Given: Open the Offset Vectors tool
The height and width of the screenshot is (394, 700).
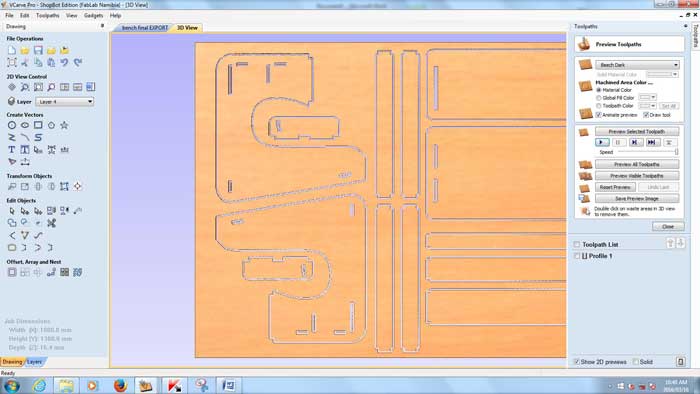Looking at the screenshot, I should [12, 272].
